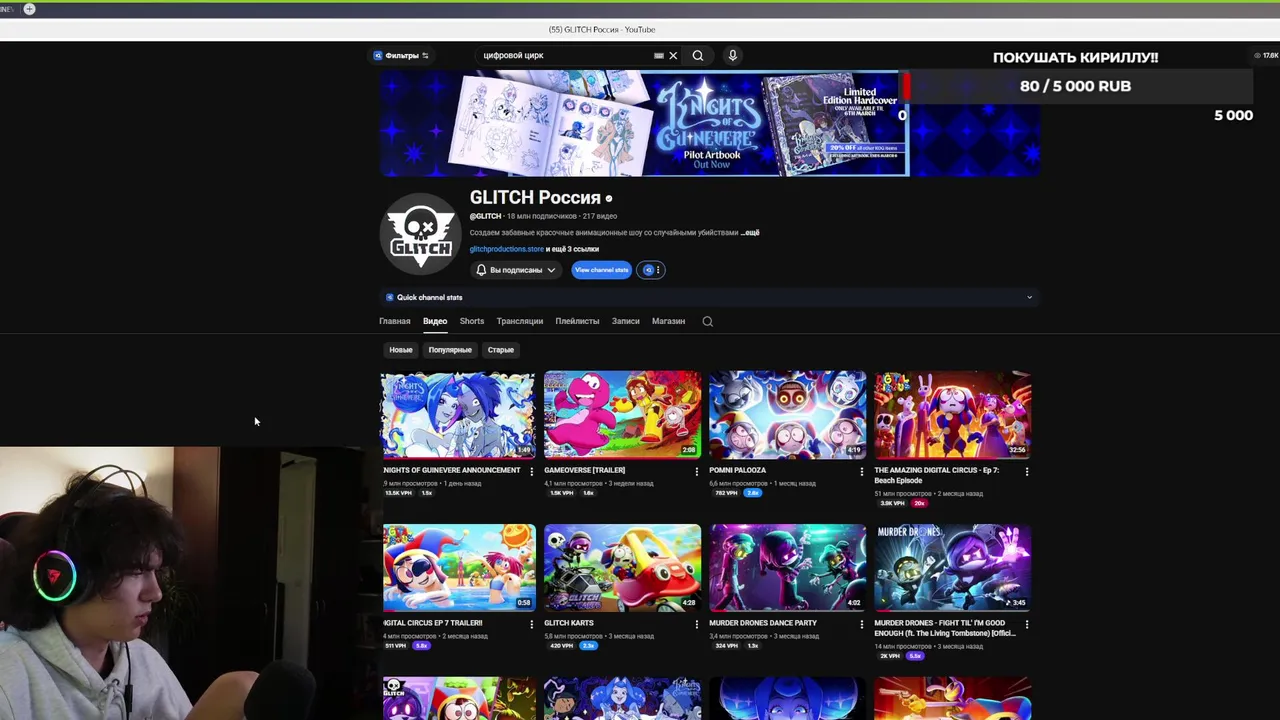Open the on-screen keyboard icon in search
This screenshot has height=720, width=1280.
pos(658,56)
